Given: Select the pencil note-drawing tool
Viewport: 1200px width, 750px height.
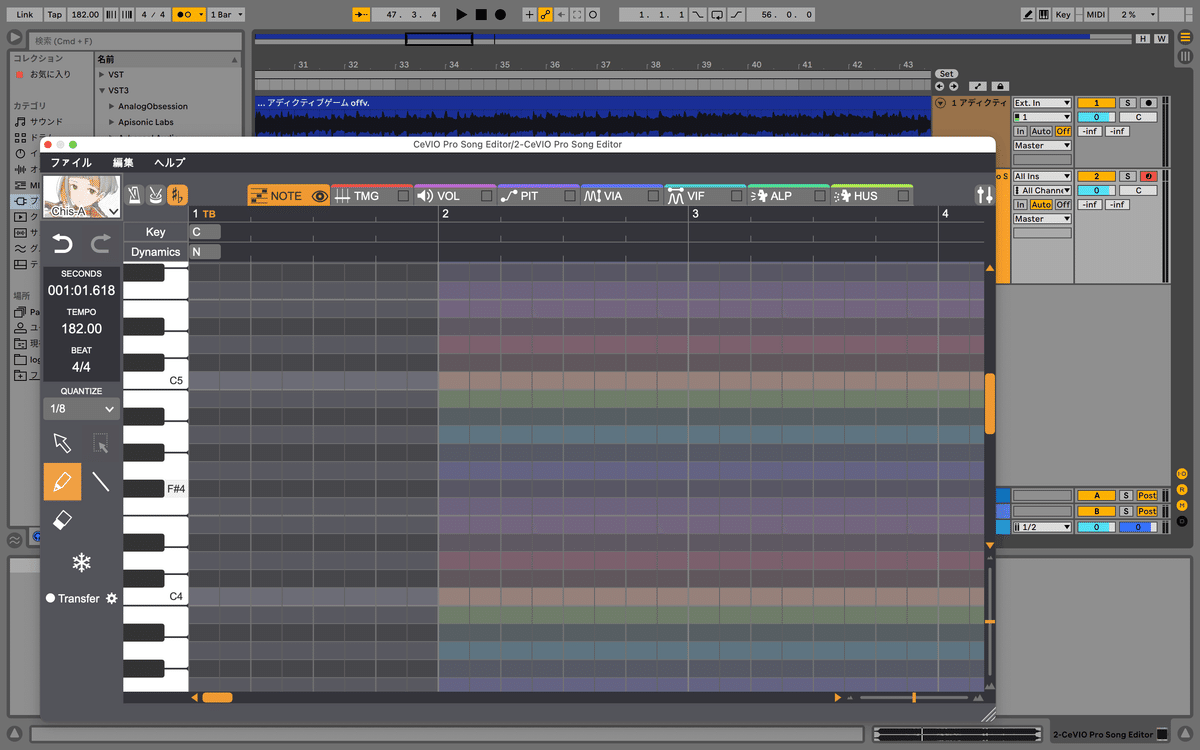Looking at the screenshot, I should point(62,481).
